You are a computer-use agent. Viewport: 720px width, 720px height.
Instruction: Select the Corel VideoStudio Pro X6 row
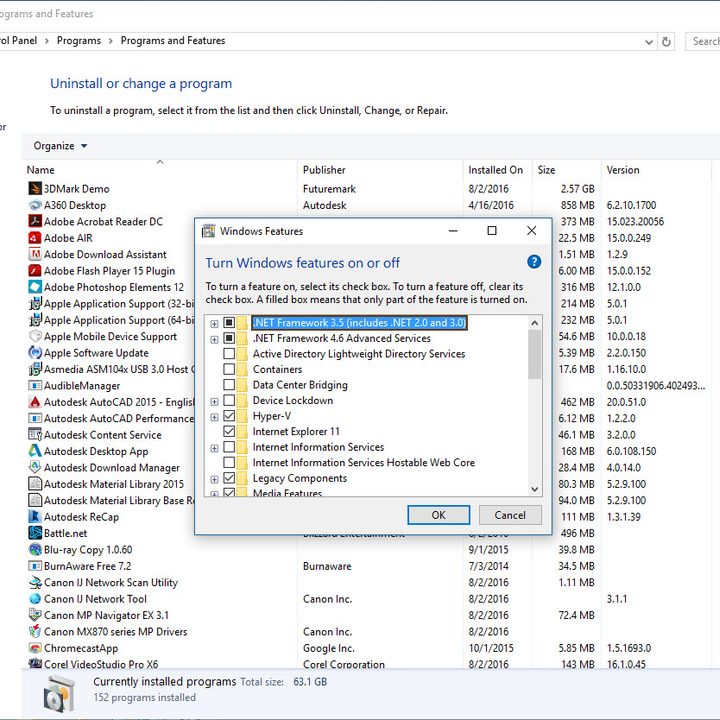[x=366, y=664]
